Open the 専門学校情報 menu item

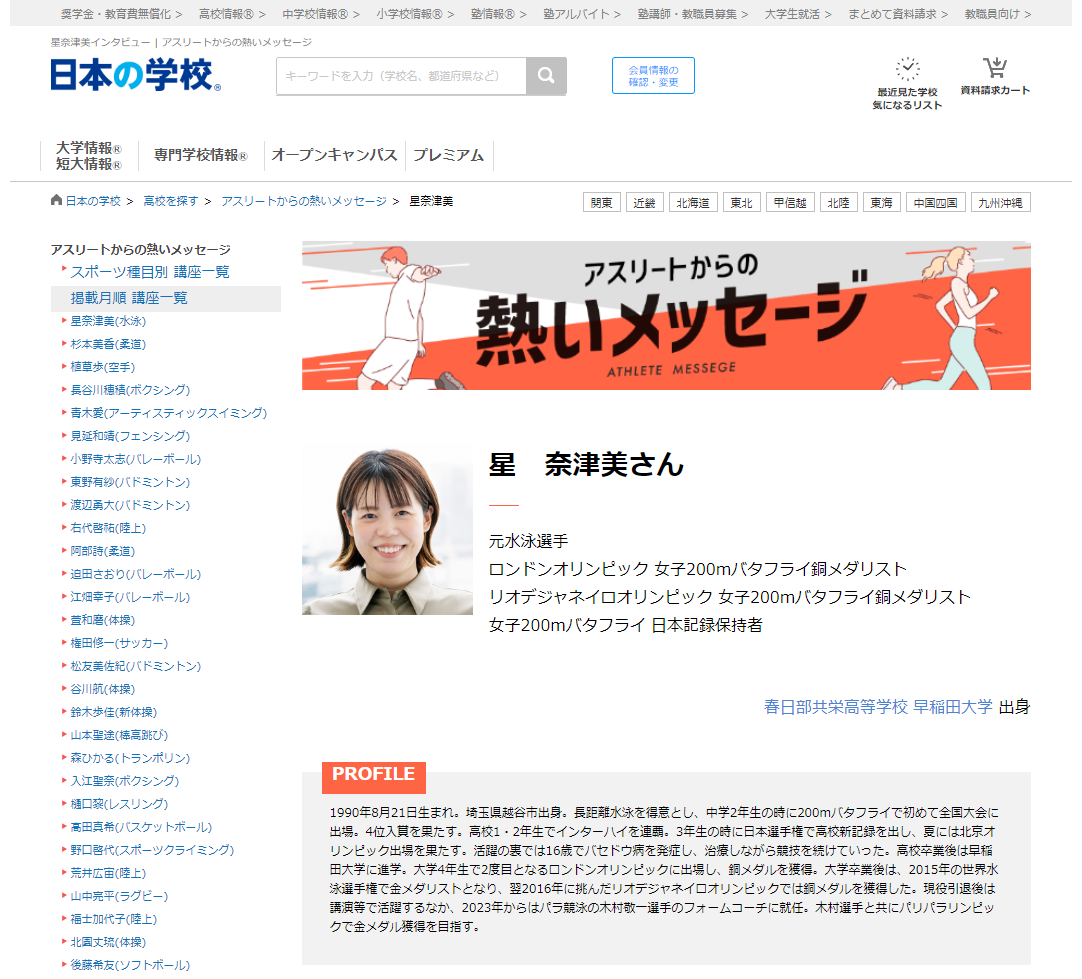pos(199,155)
